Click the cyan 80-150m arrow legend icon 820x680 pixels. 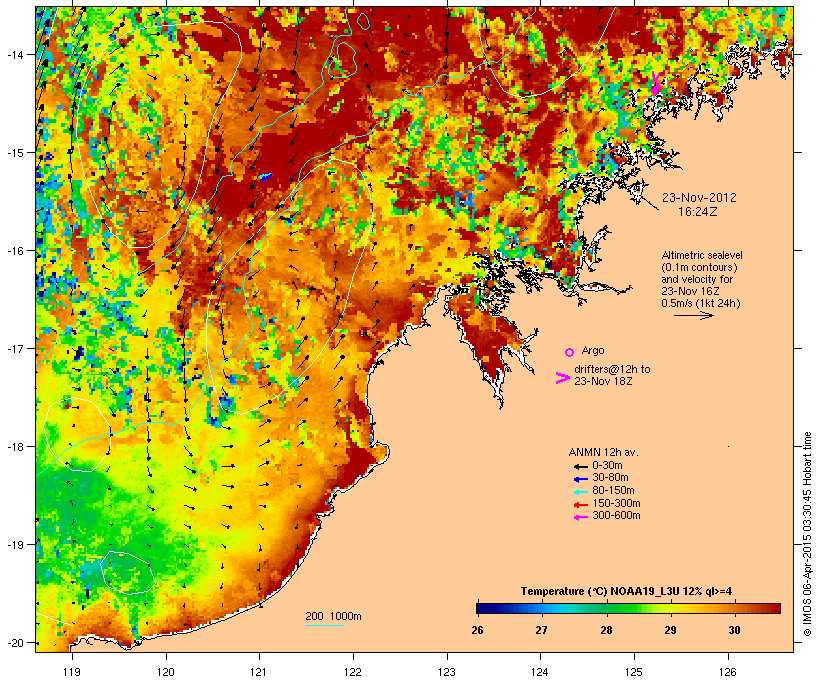[x=580, y=491]
